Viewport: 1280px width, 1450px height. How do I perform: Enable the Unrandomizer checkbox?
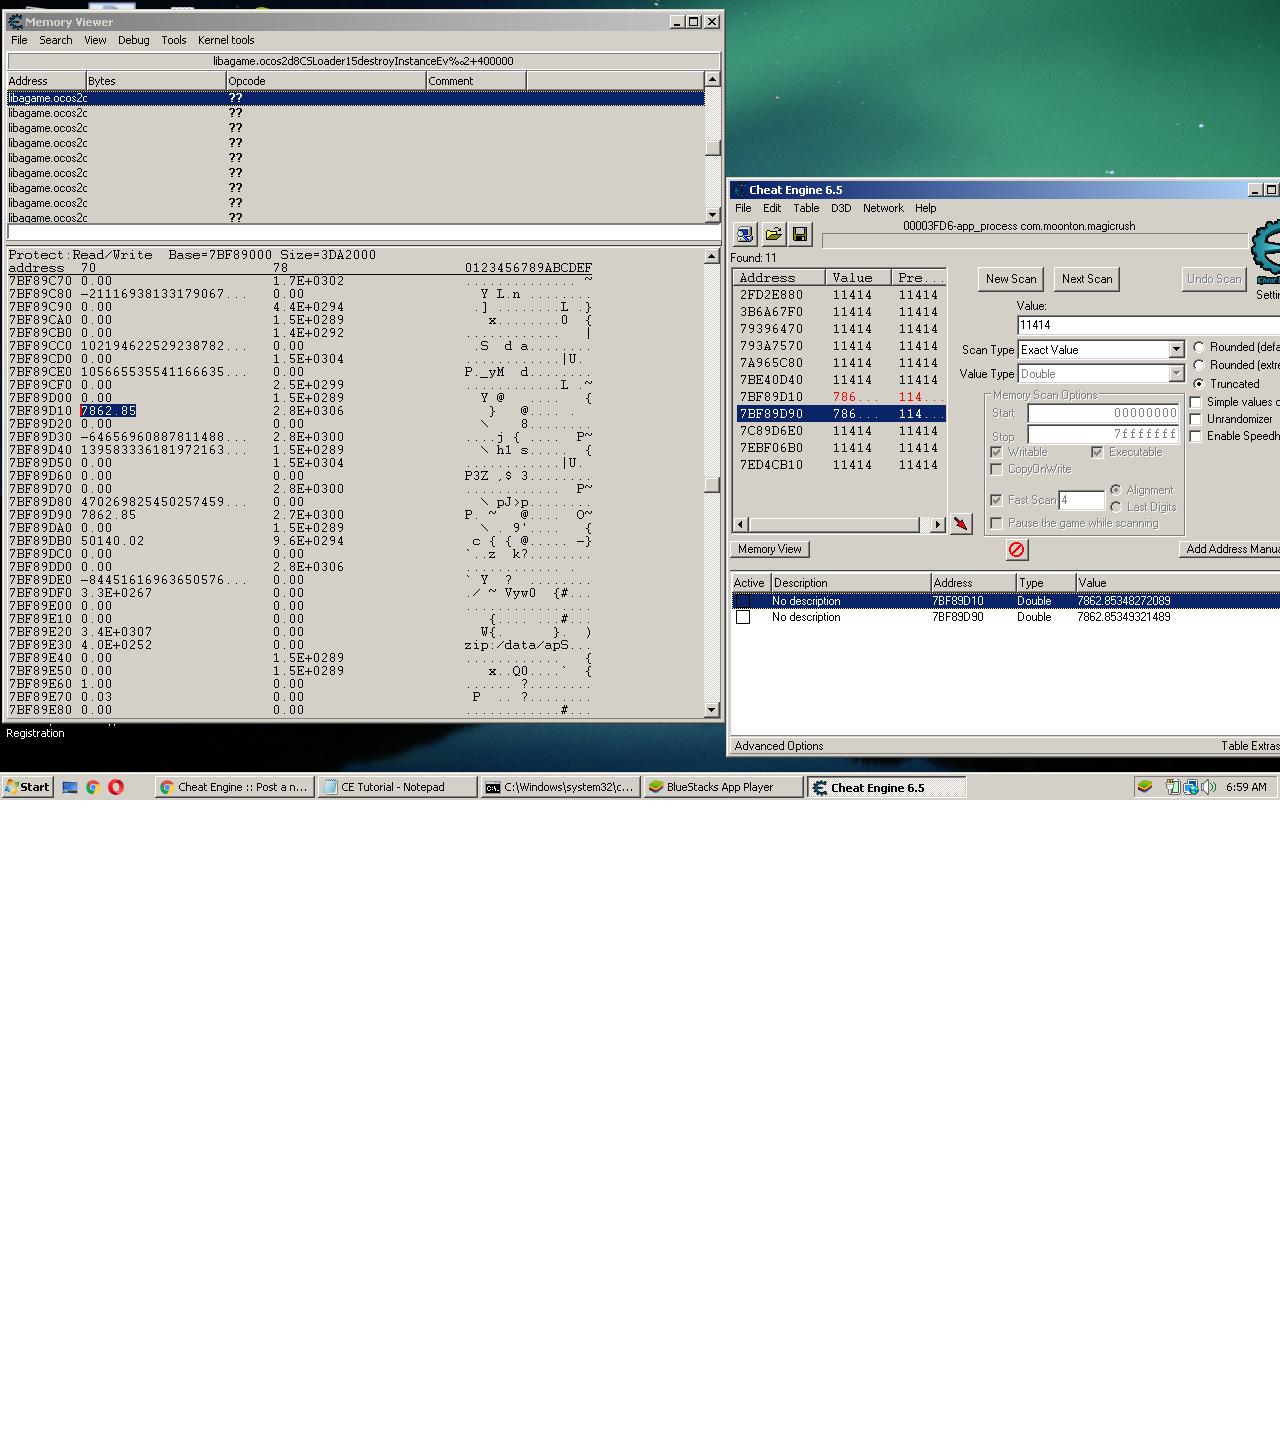[x=1196, y=418]
